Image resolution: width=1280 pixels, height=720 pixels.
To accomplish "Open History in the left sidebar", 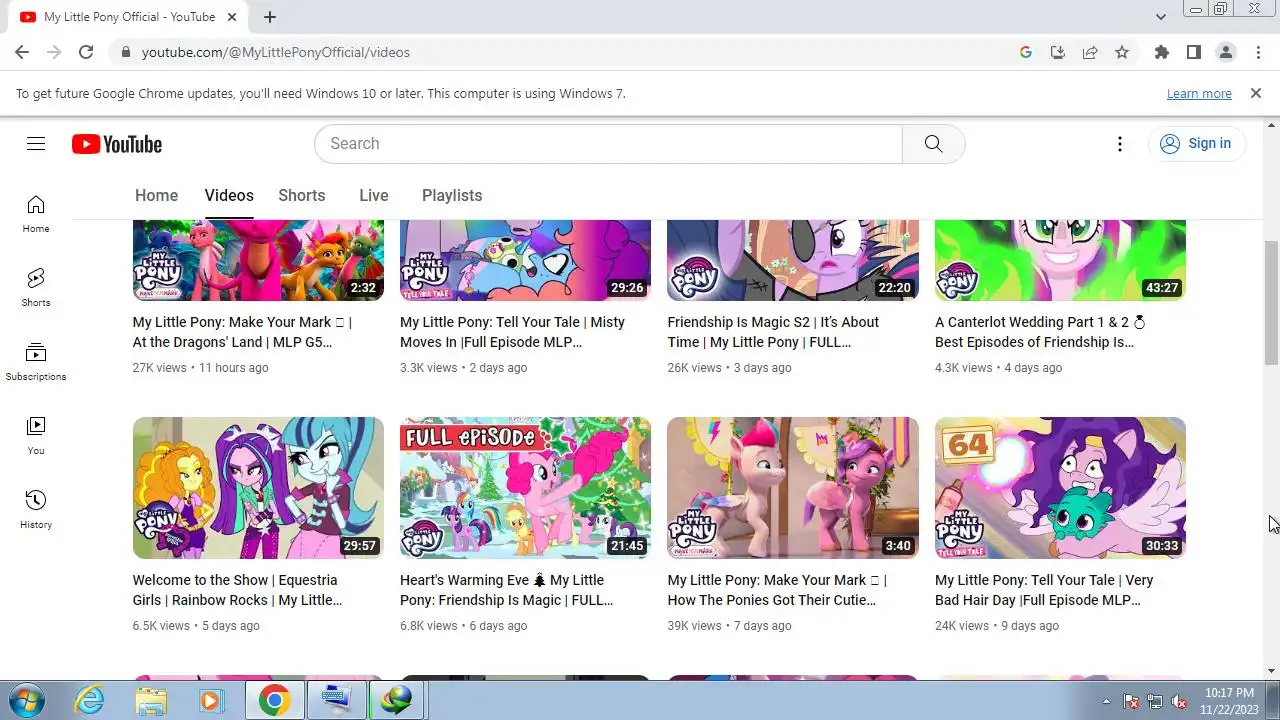I will point(36,510).
